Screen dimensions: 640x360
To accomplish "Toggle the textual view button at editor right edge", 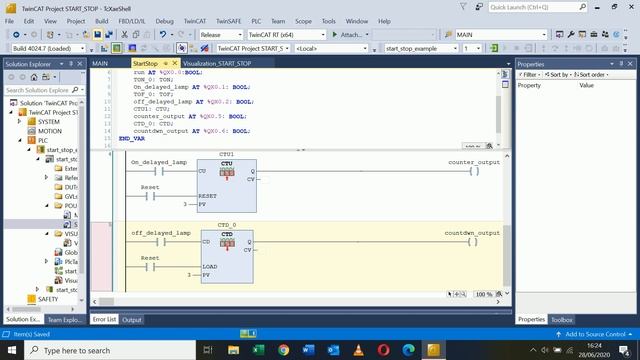I will [x=505, y=74].
